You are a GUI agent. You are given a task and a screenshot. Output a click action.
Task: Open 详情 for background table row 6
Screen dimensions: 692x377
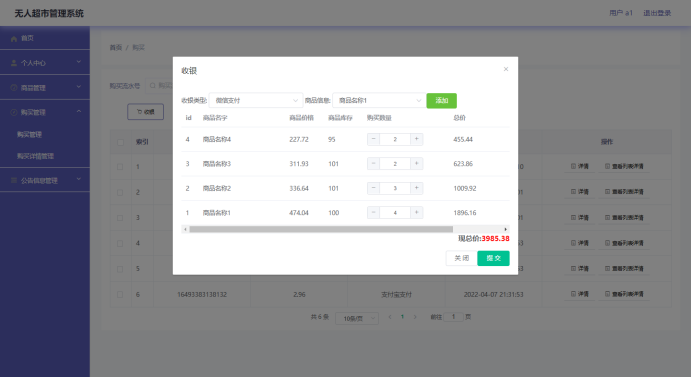[580, 294]
